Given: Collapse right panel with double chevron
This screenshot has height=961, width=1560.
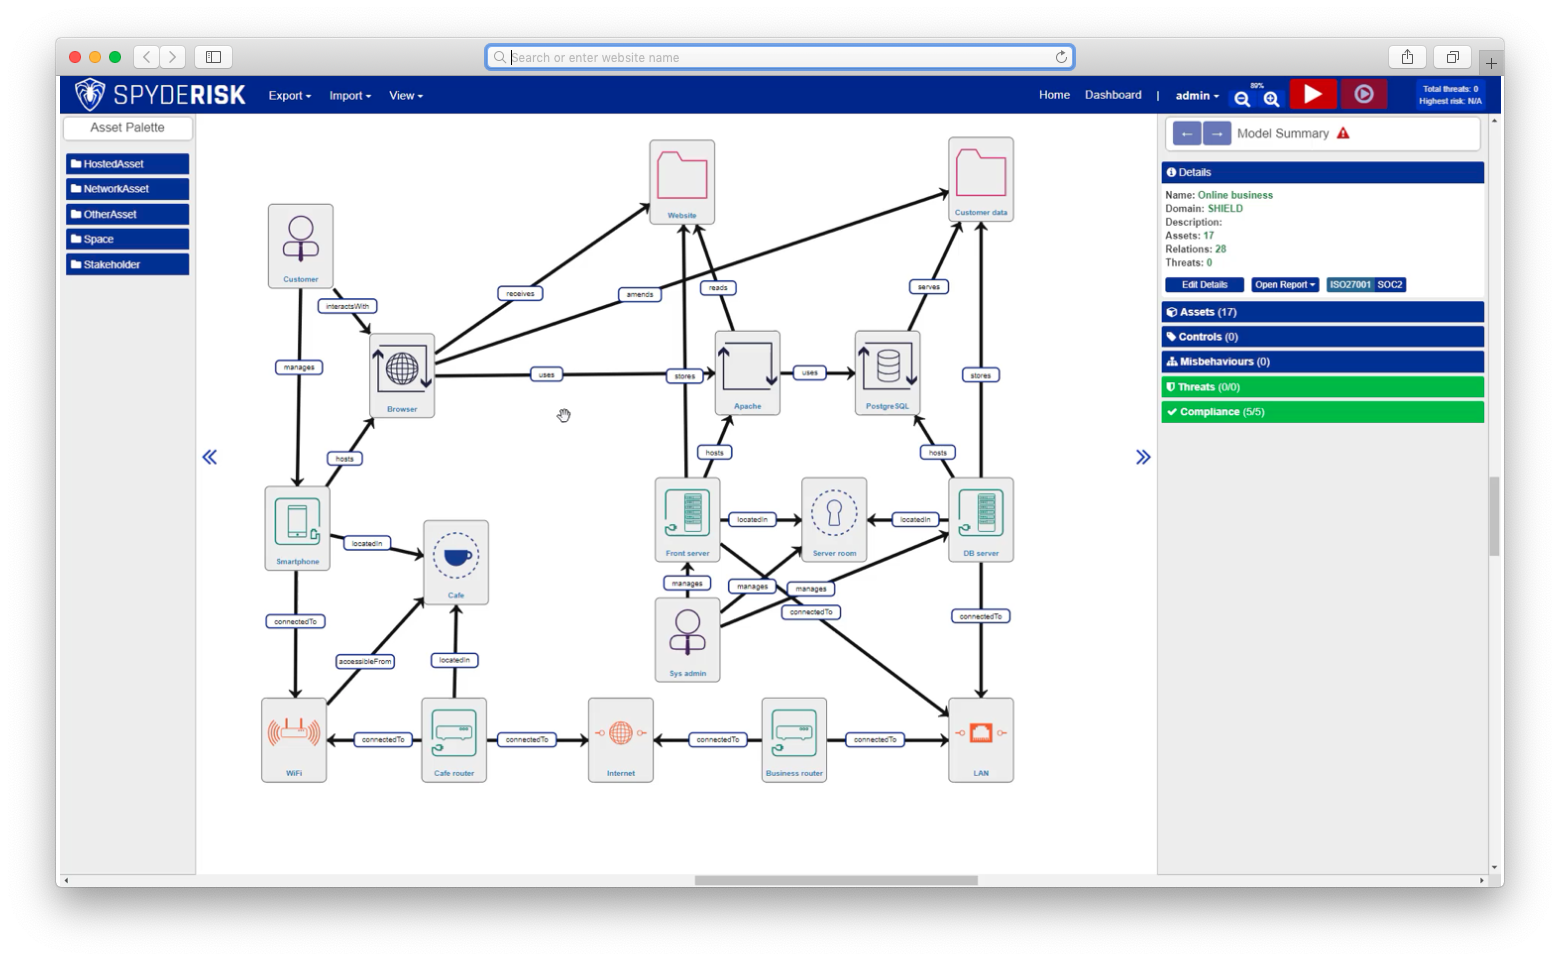Looking at the screenshot, I should tap(1143, 457).
